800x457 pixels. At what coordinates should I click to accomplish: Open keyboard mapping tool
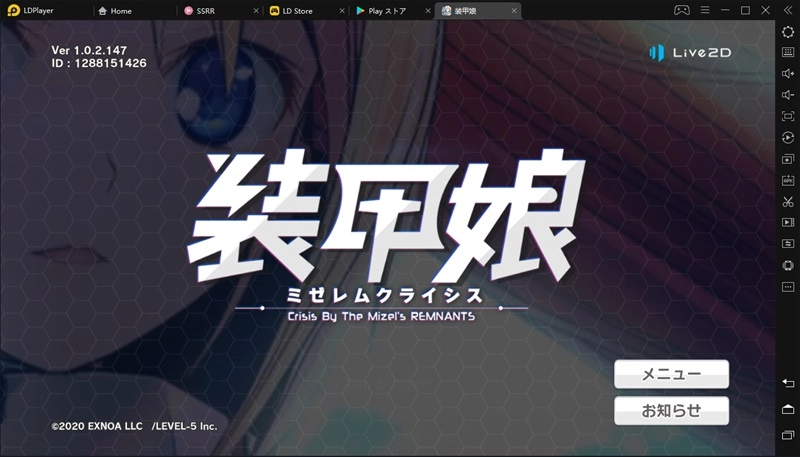pyautogui.click(x=788, y=52)
